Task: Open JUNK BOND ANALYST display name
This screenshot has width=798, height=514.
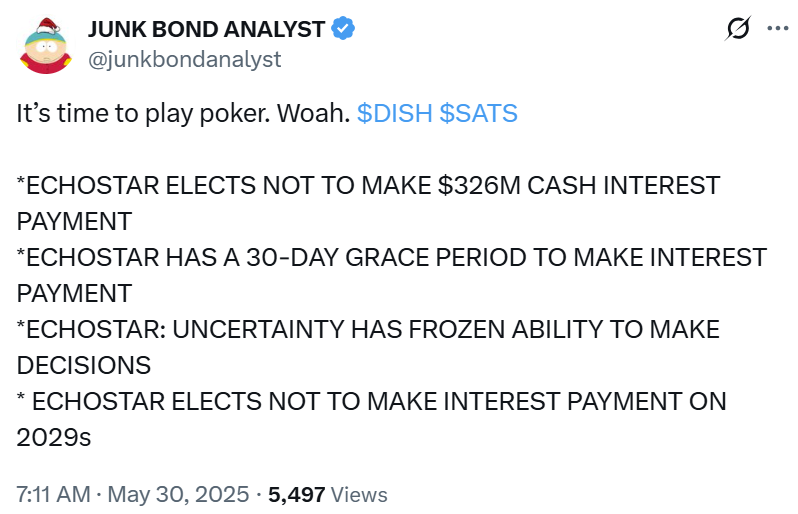Action: click(x=207, y=29)
